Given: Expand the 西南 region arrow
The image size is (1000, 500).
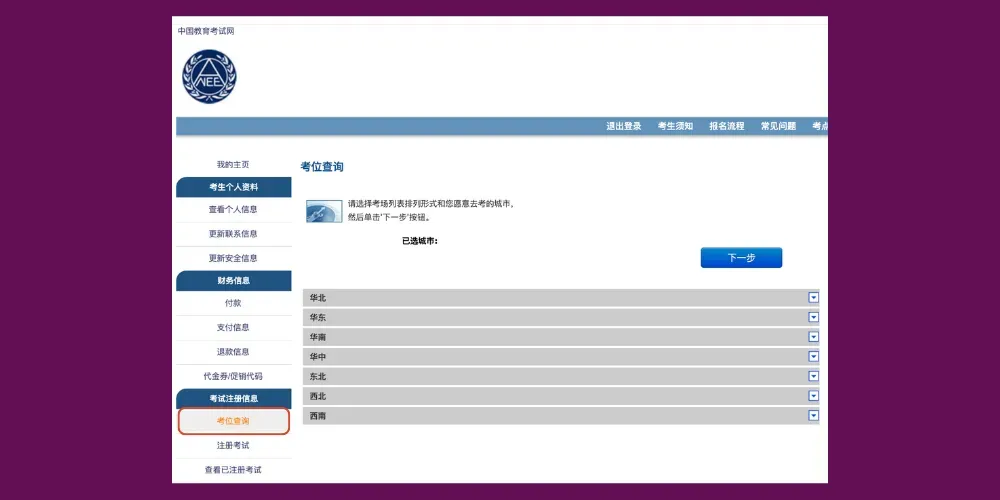Looking at the screenshot, I should click(813, 415).
